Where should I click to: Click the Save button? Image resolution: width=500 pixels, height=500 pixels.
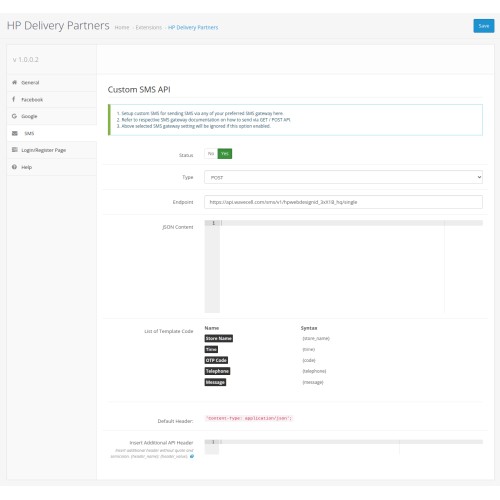(484, 26)
